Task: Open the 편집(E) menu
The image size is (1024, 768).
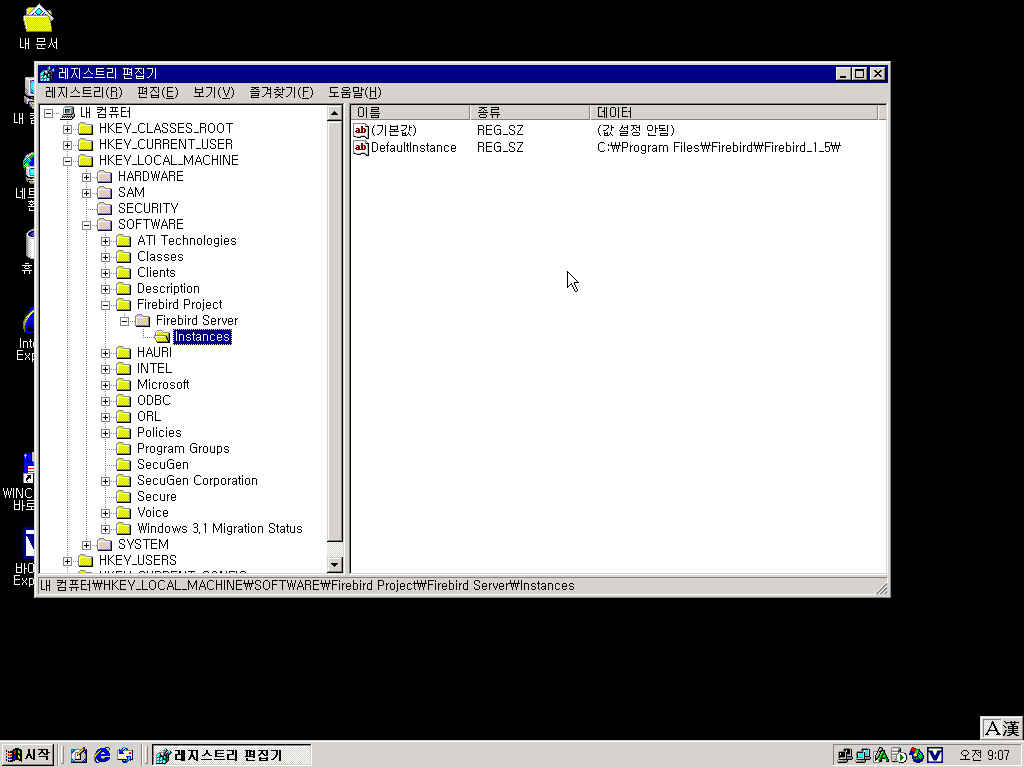Action: click(157, 93)
